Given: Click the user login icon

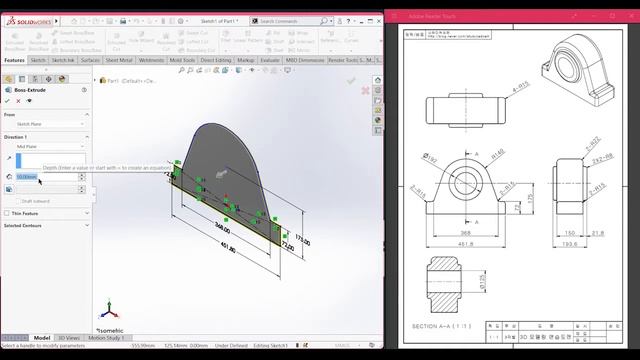Looking at the screenshot, I should pos(339,21).
